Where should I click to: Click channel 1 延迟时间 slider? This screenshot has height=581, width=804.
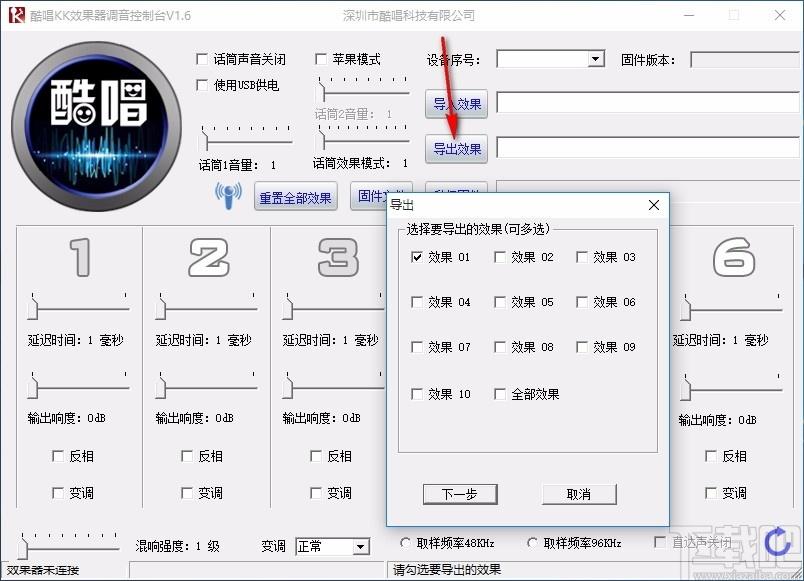tap(78, 307)
